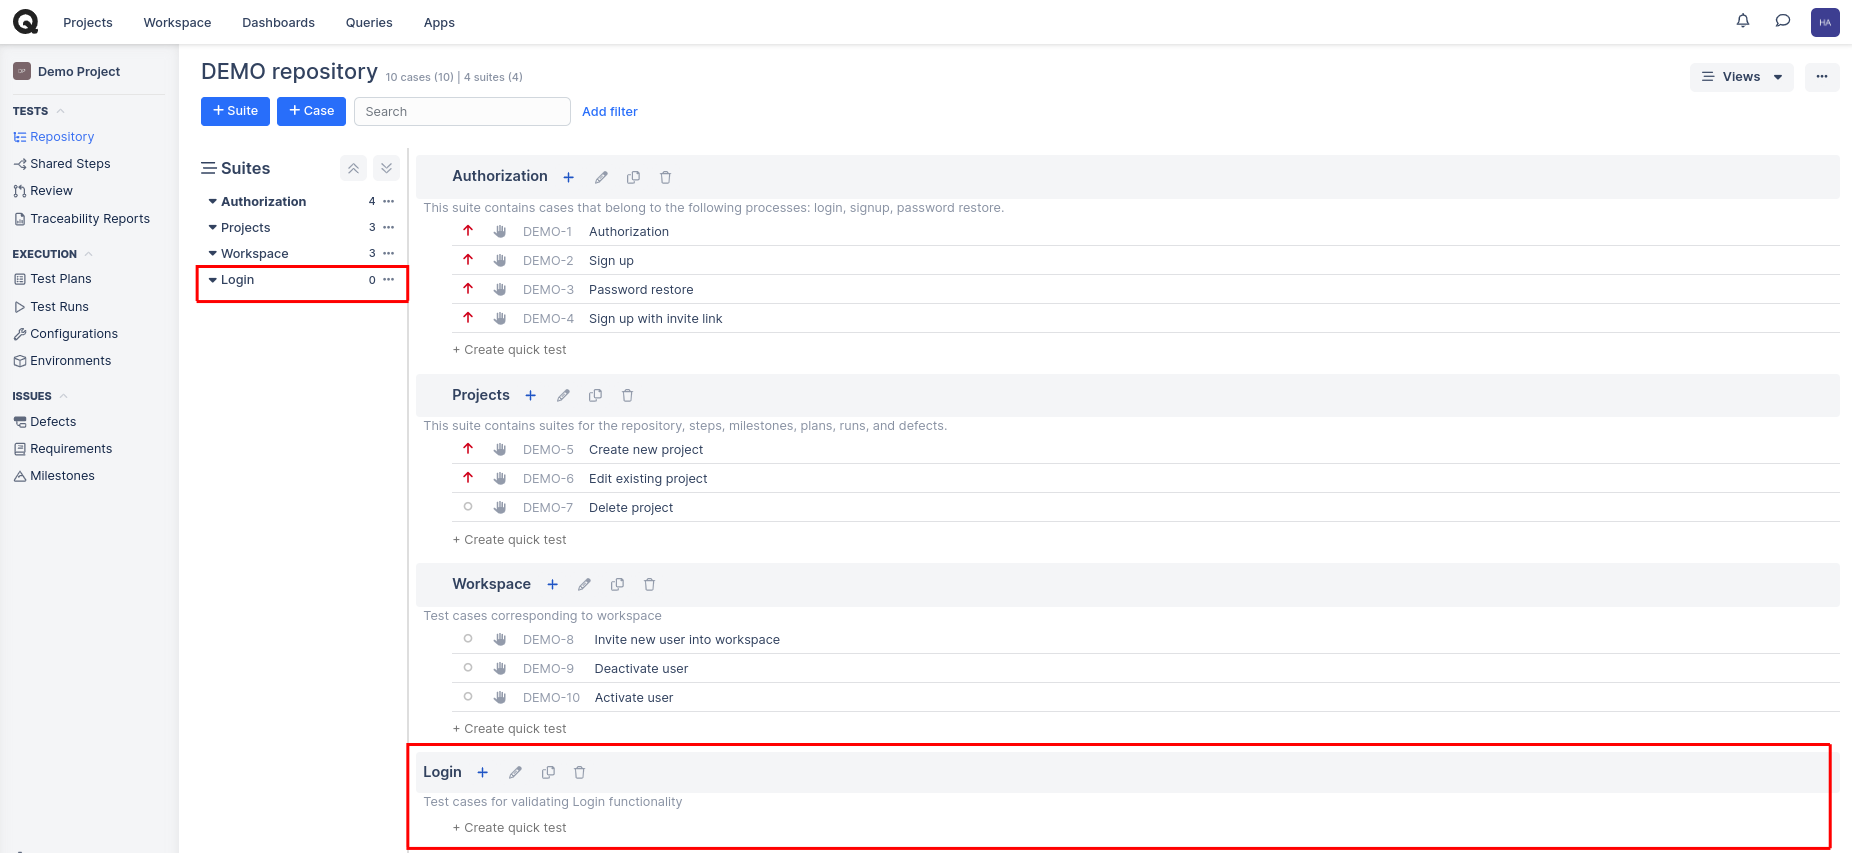Open the Views dropdown
Viewport: 1852px width, 853px height.
(x=1741, y=77)
